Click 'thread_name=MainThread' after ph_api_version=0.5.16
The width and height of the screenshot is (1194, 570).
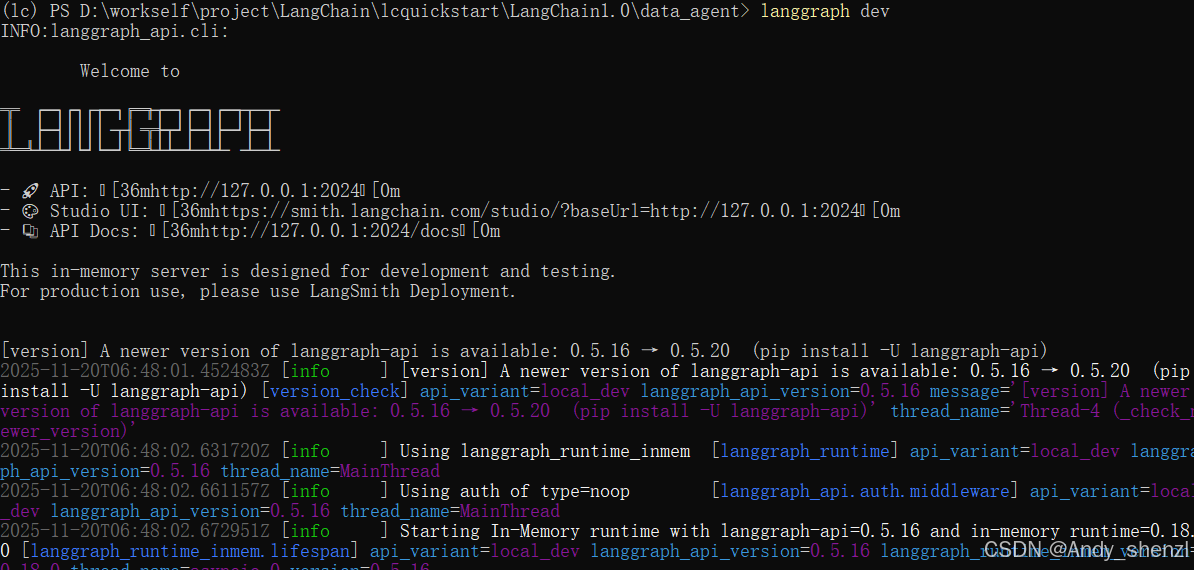330,470
